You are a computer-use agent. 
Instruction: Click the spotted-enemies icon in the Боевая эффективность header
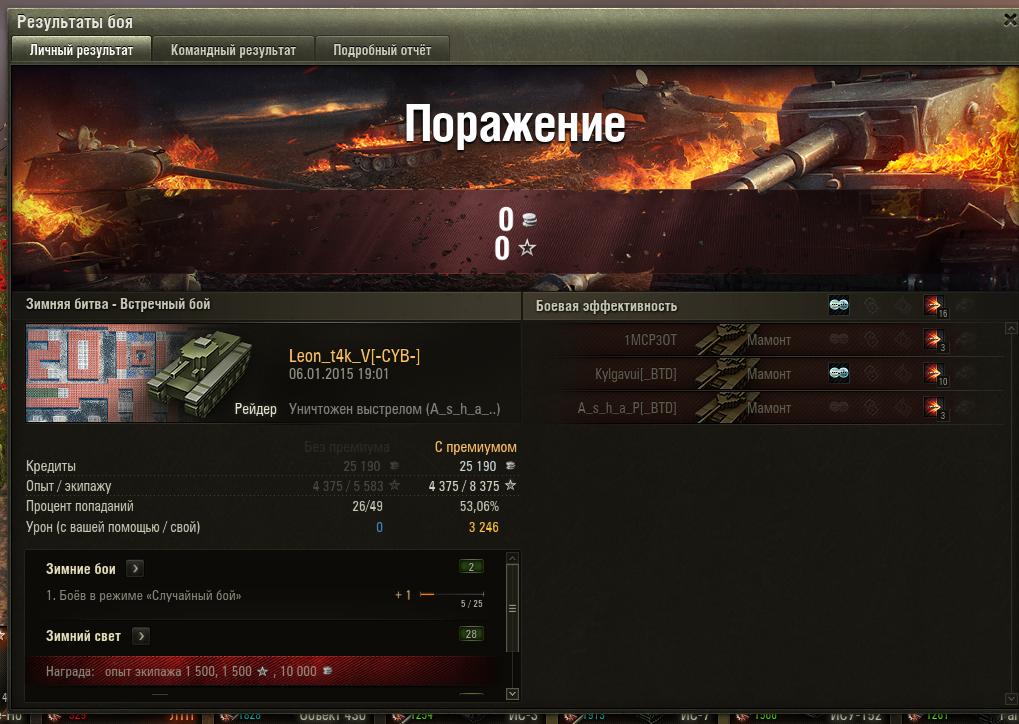[838, 305]
